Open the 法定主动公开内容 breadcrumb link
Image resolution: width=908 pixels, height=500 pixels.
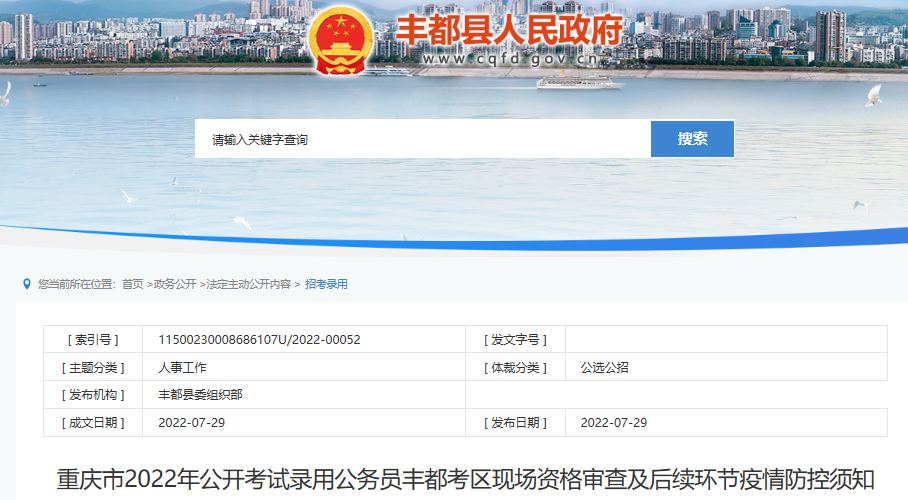click(248, 284)
